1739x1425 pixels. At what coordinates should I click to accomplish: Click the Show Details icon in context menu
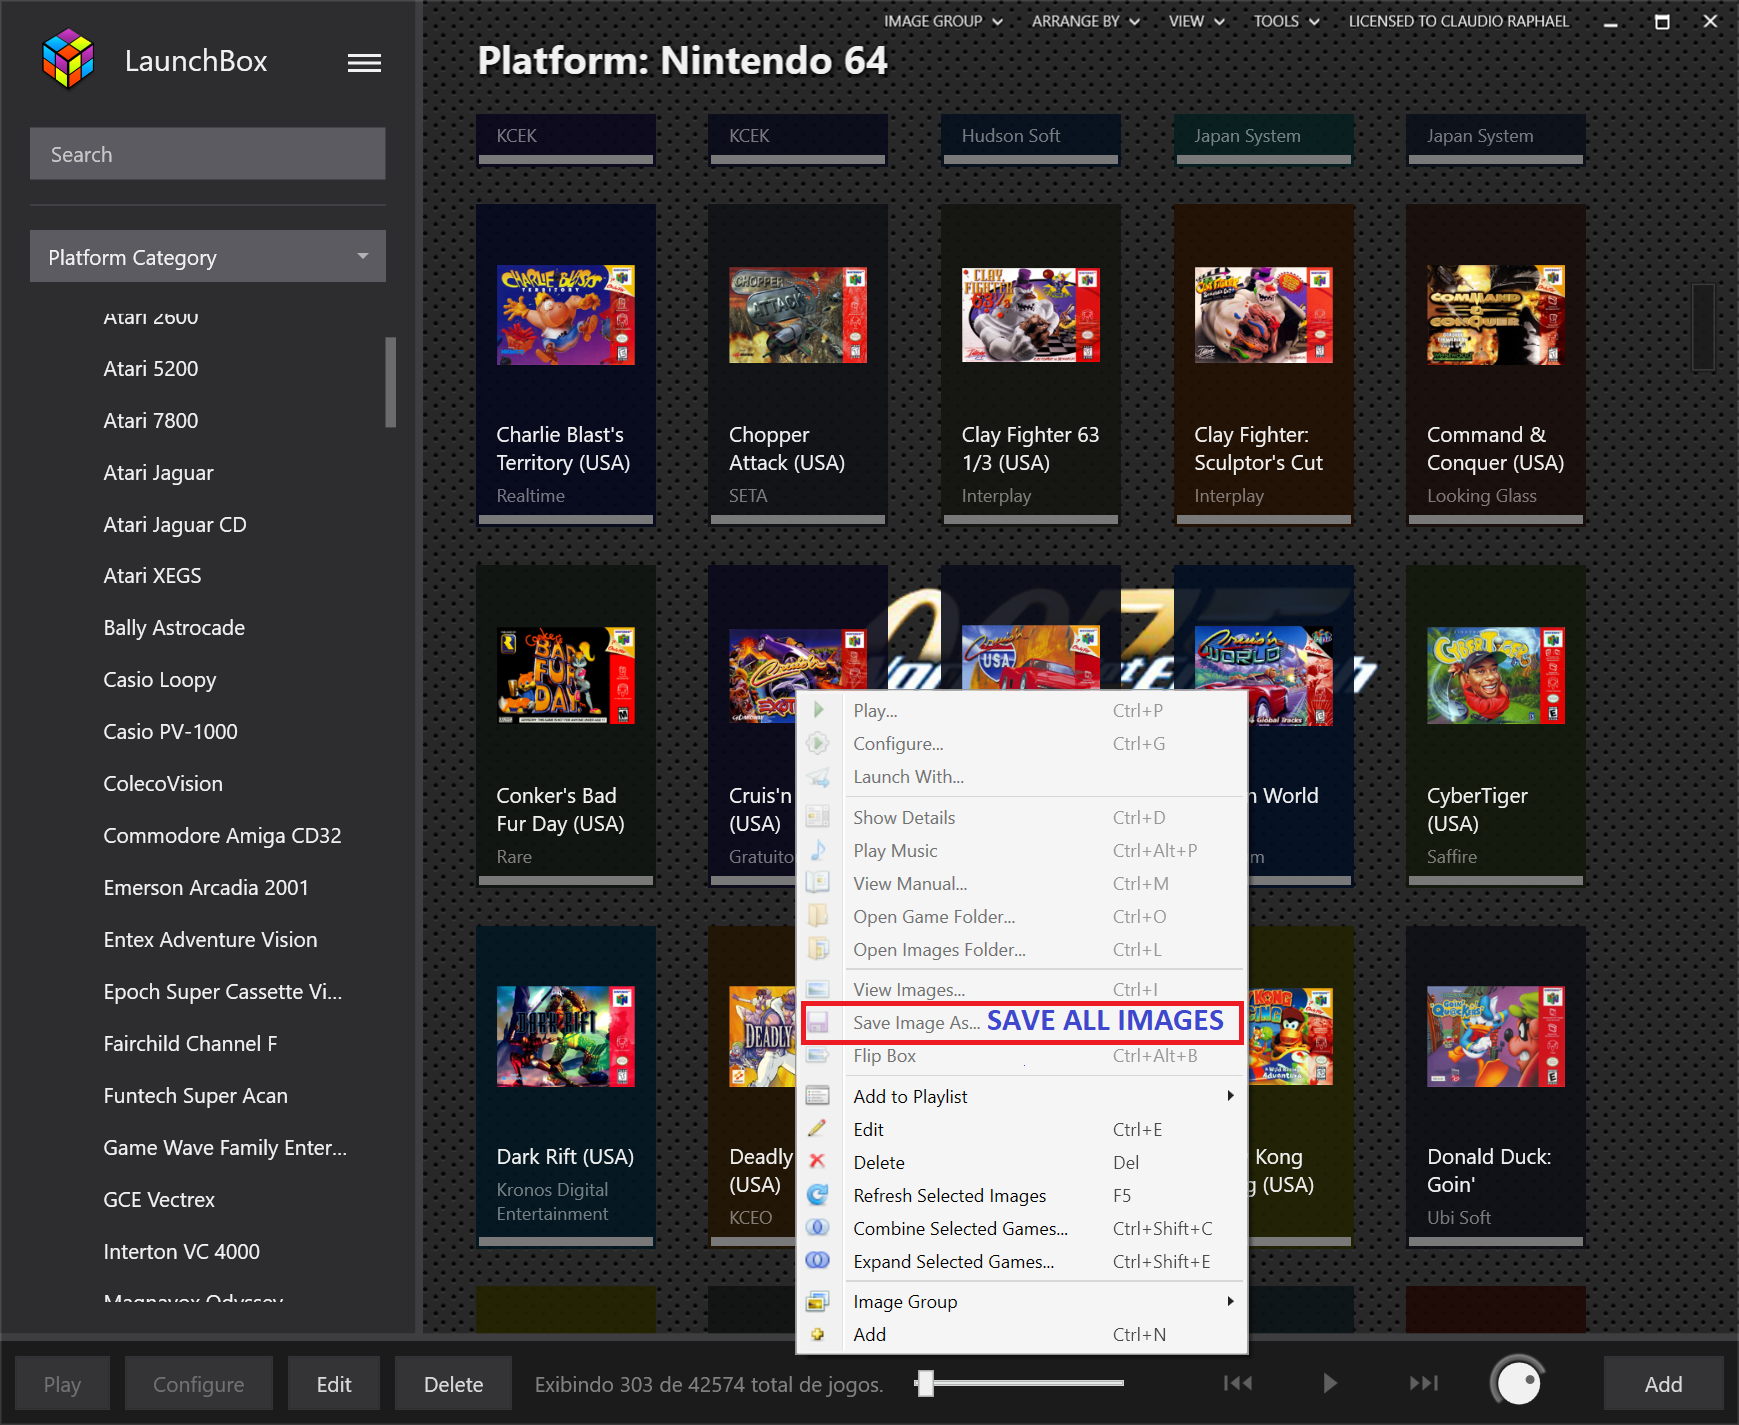pos(818,817)
